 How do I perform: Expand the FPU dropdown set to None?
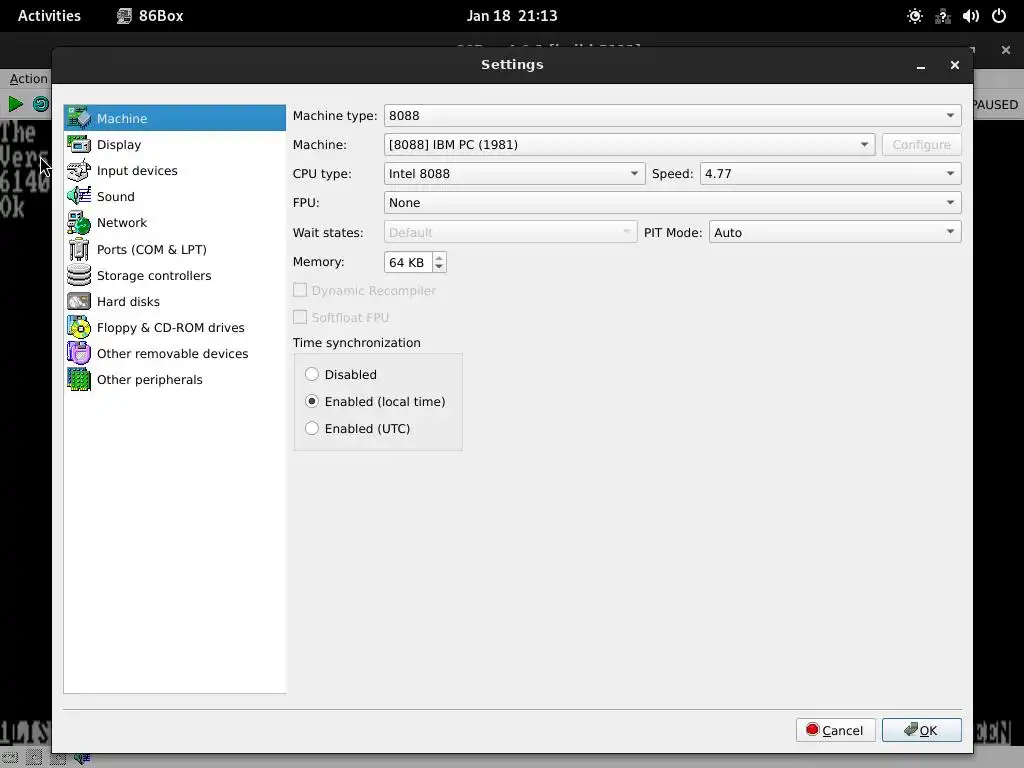673,202
